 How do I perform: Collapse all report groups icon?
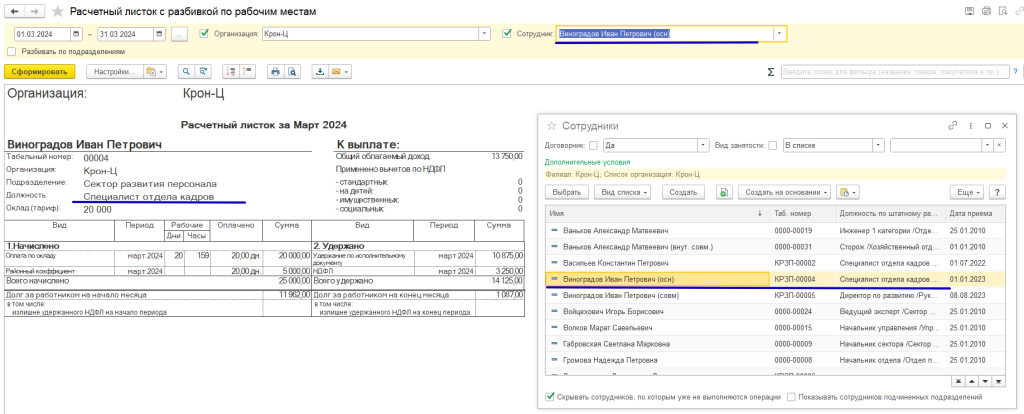(247, 71)
